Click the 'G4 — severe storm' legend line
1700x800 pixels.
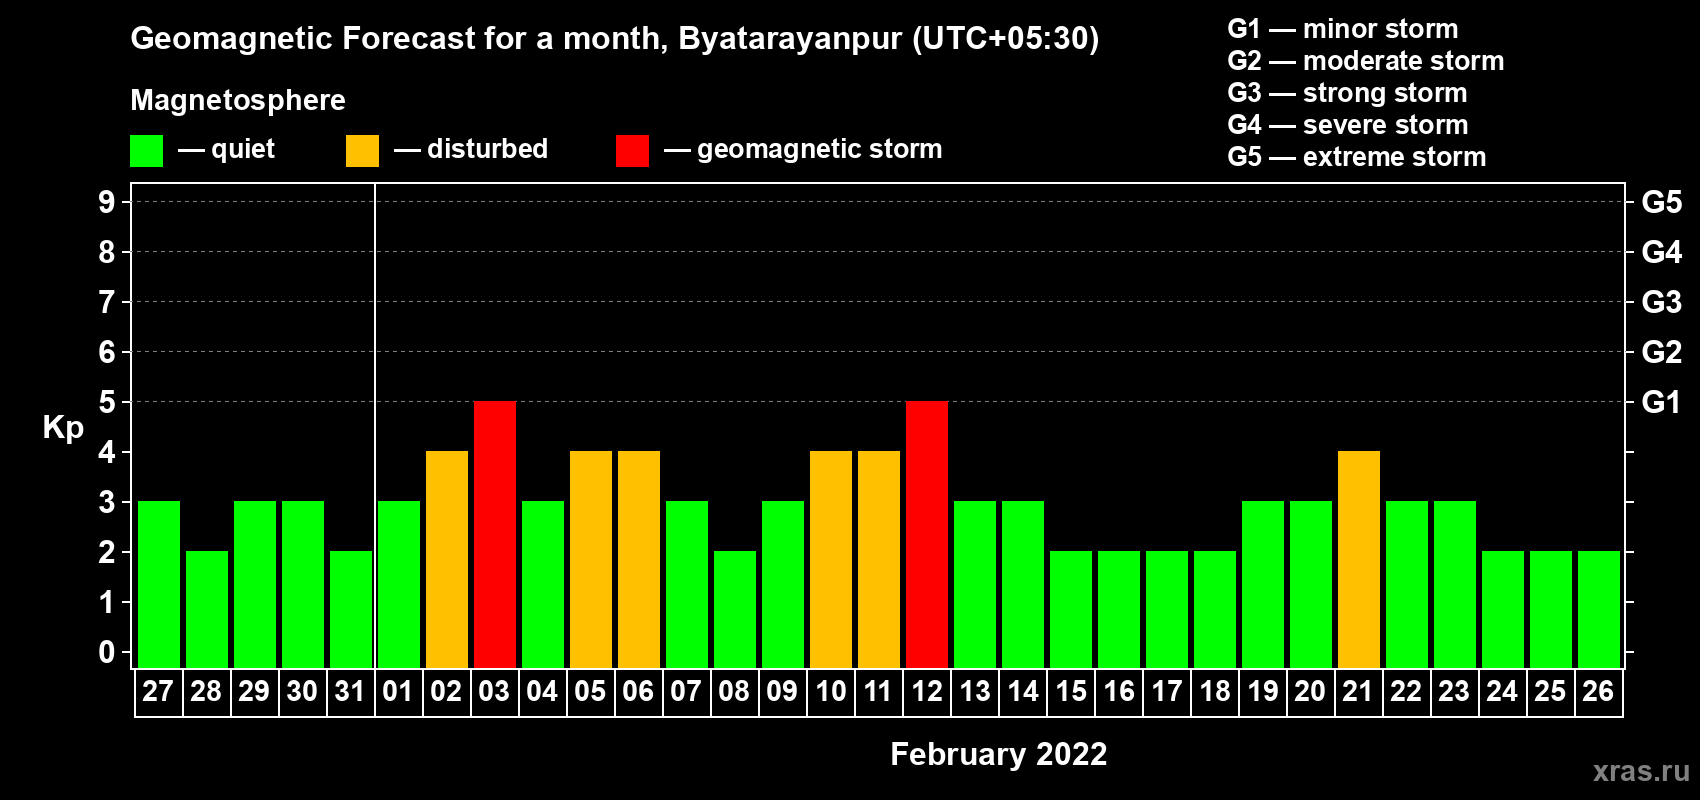[1348, 125]
